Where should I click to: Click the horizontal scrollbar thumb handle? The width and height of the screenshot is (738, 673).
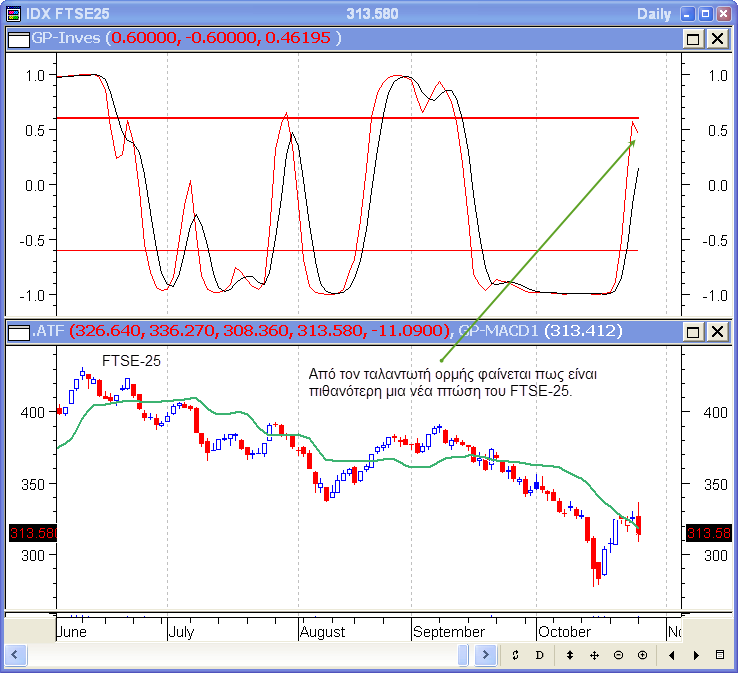tap(463, 655)
